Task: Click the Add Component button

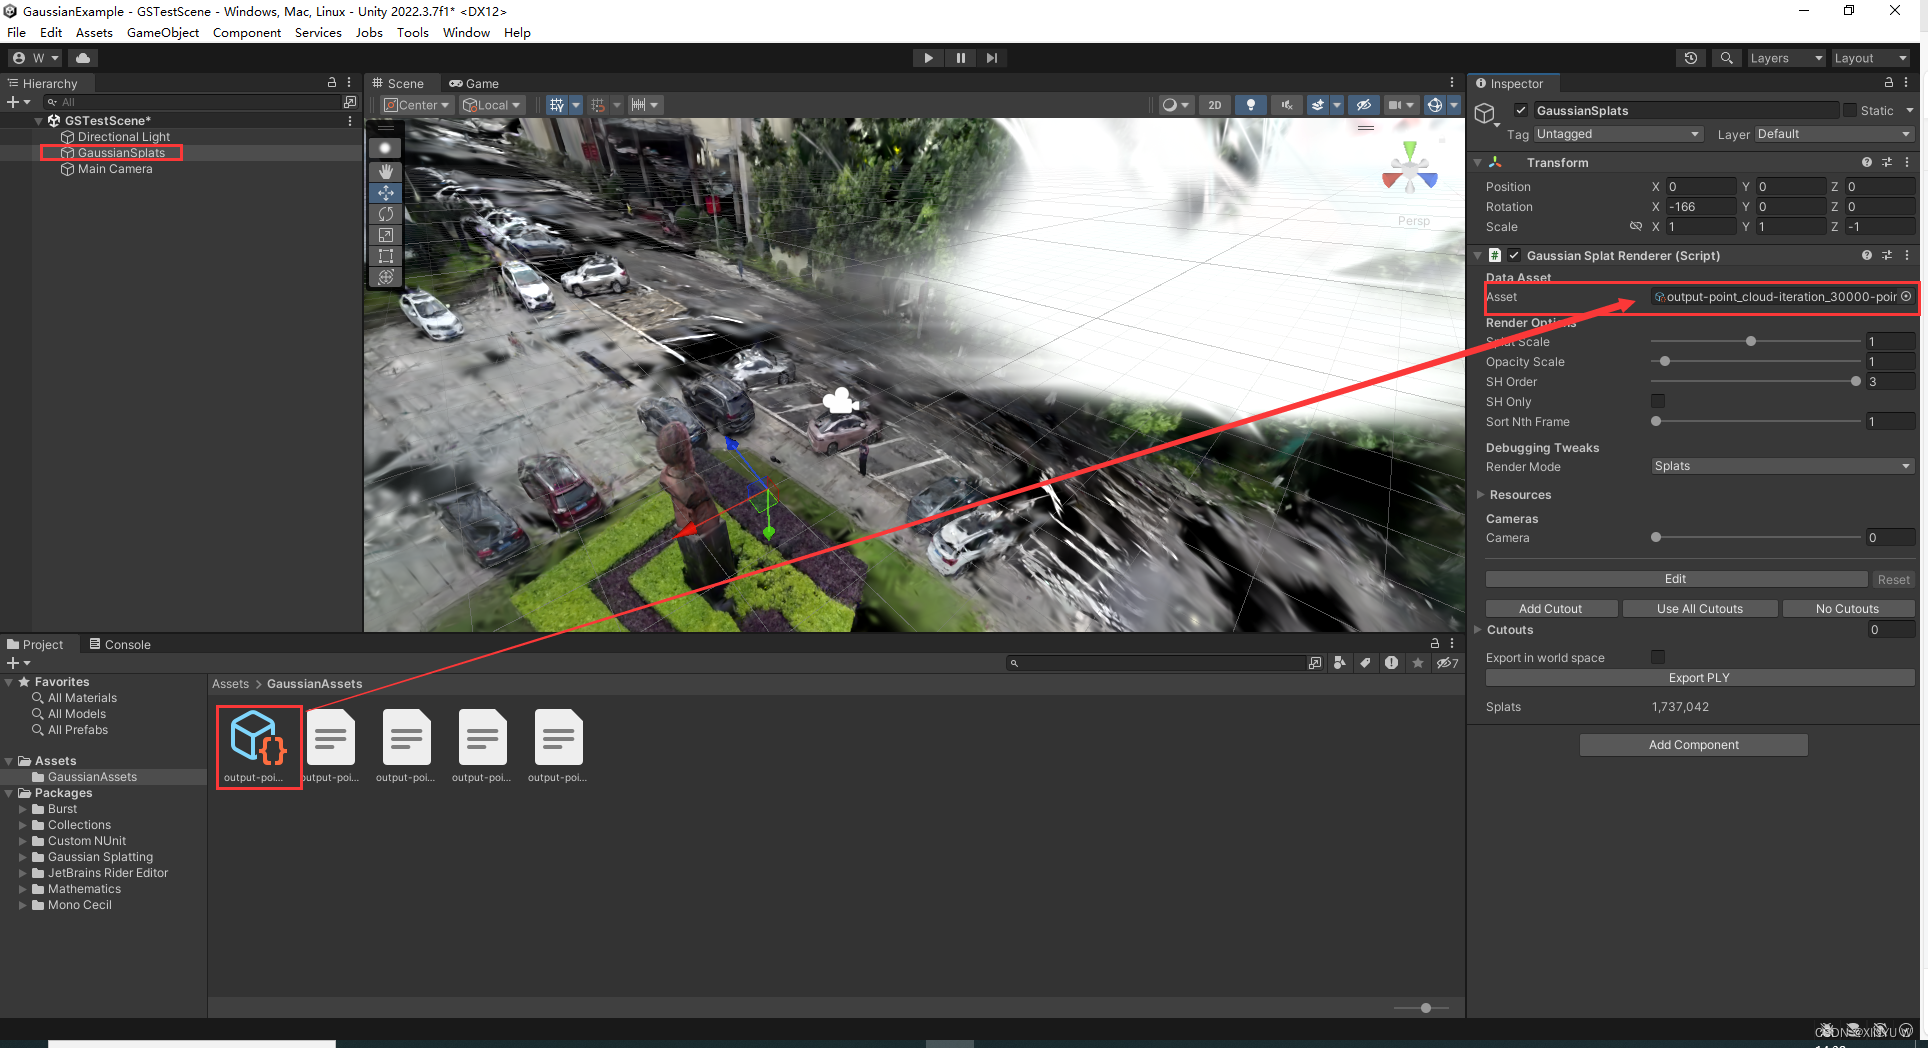Action: pos(1693,745)
